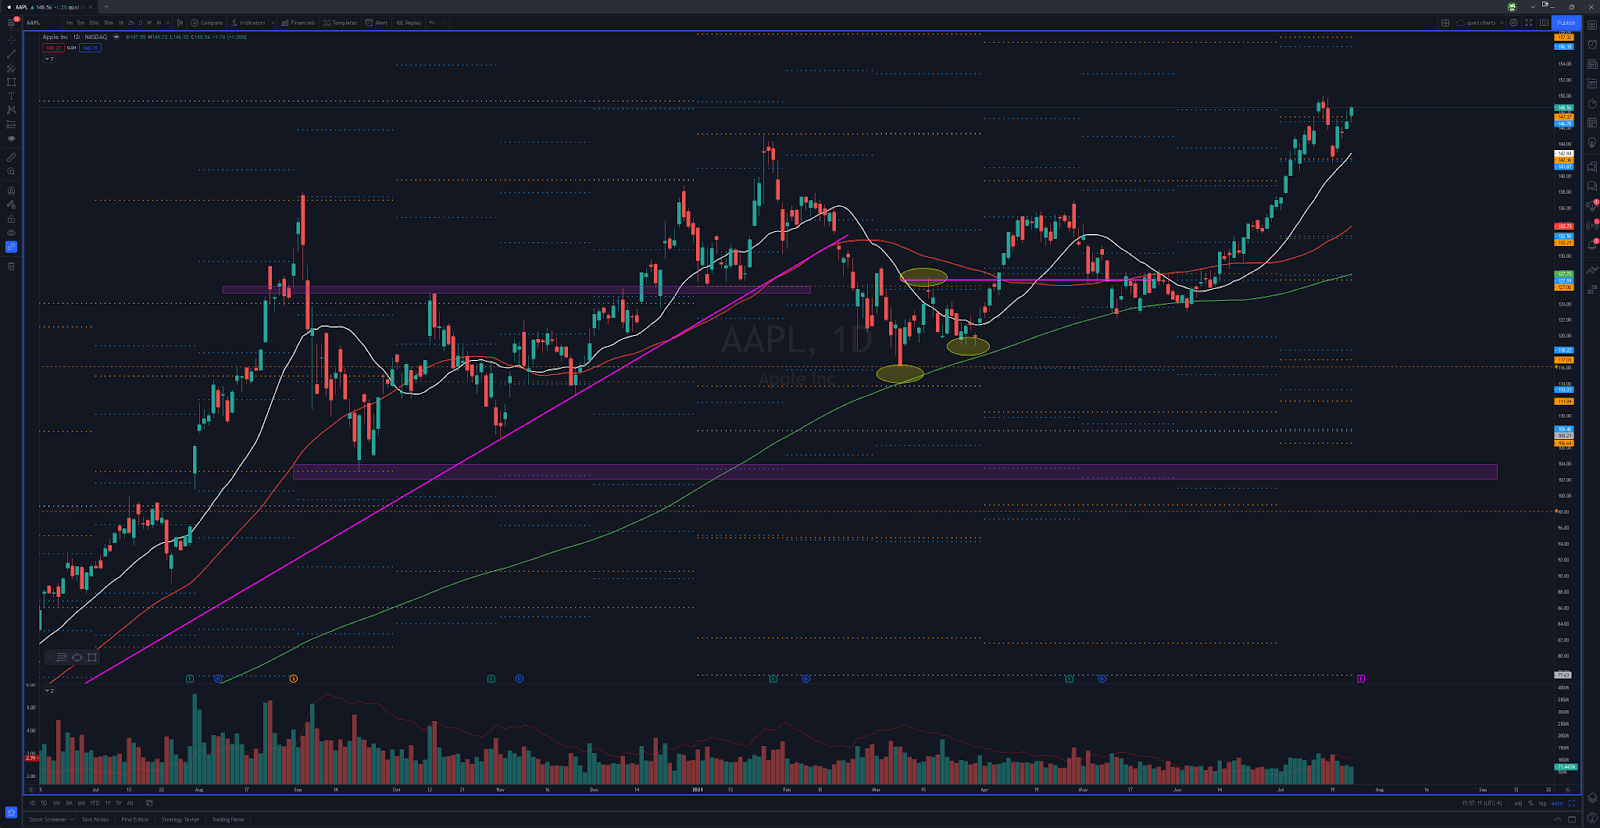Toggle lock all drawing tools
Screen dimensions: 1600x828
[x=11, y=218]
